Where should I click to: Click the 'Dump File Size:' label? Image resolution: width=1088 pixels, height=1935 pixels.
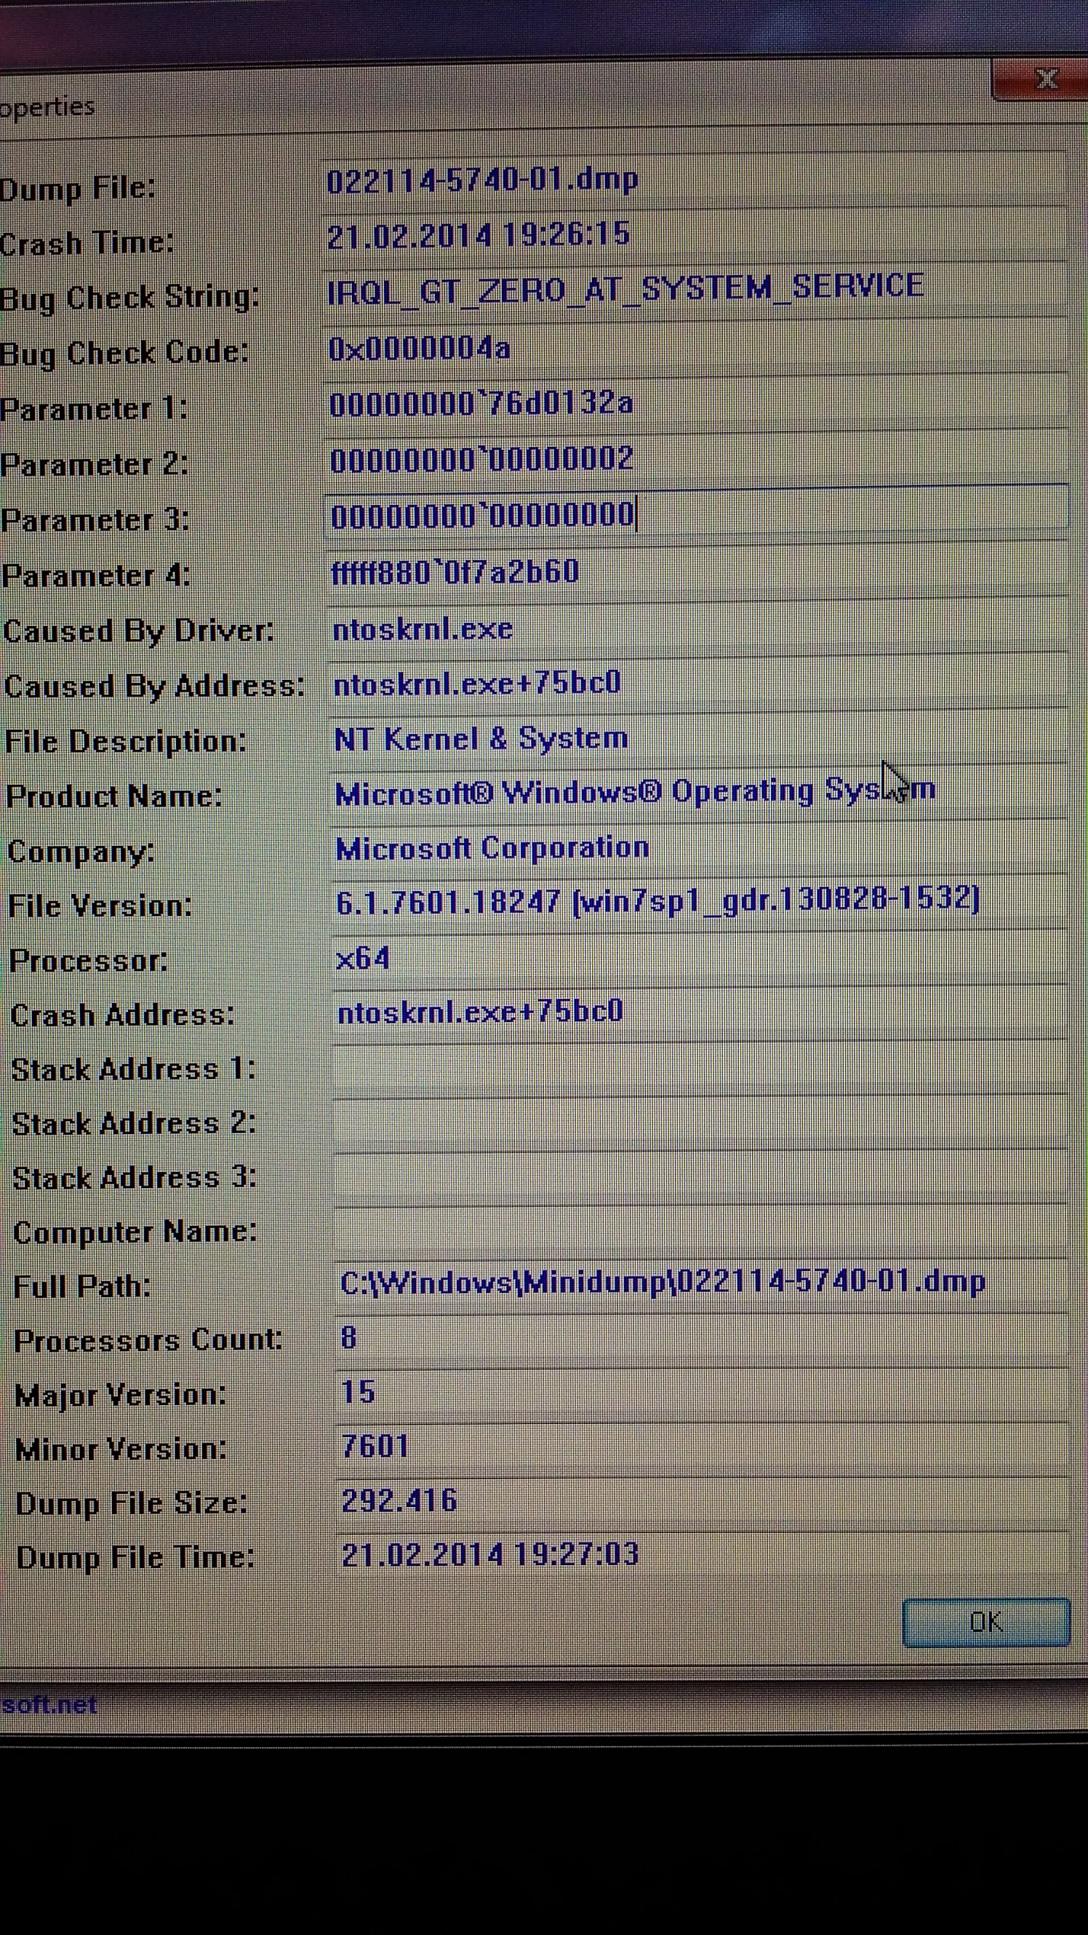click(x=131, y=1503)
